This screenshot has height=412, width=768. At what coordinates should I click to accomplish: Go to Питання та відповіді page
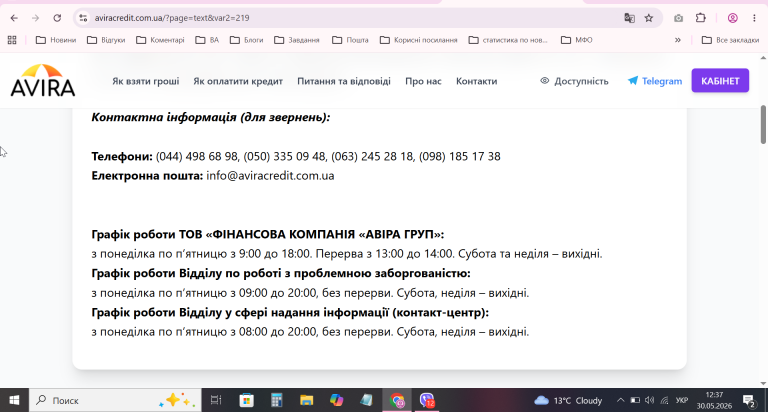pos(344,81)
